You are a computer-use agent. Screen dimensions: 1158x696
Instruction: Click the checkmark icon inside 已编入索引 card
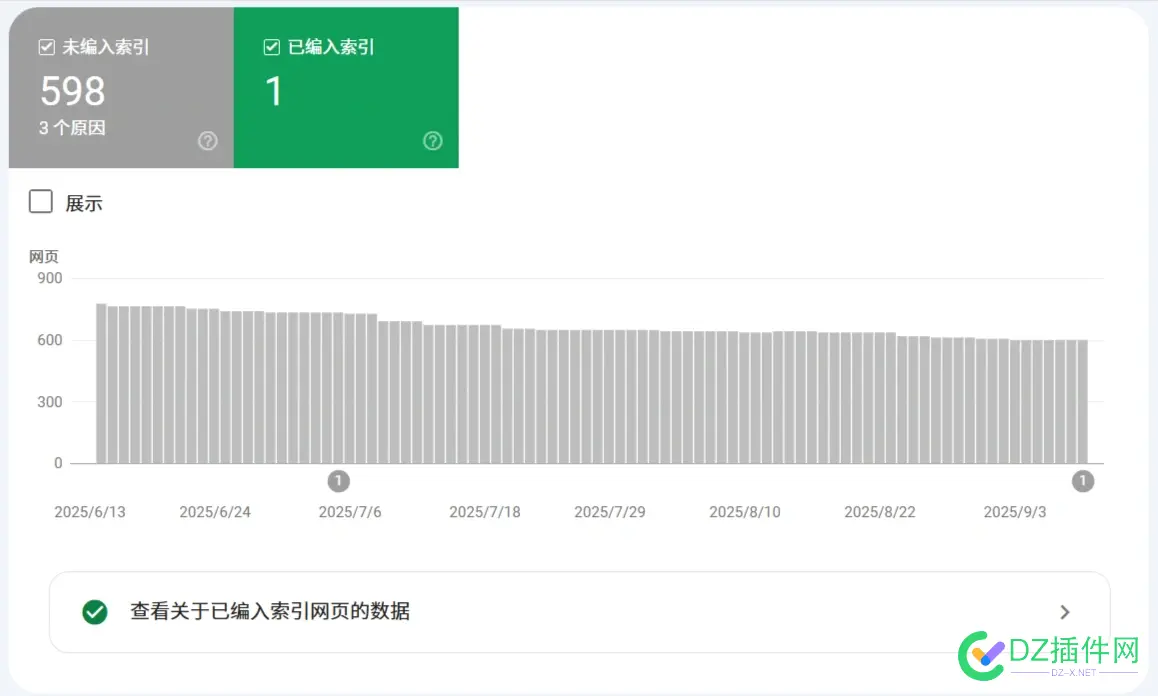click(x=270, y=46)
